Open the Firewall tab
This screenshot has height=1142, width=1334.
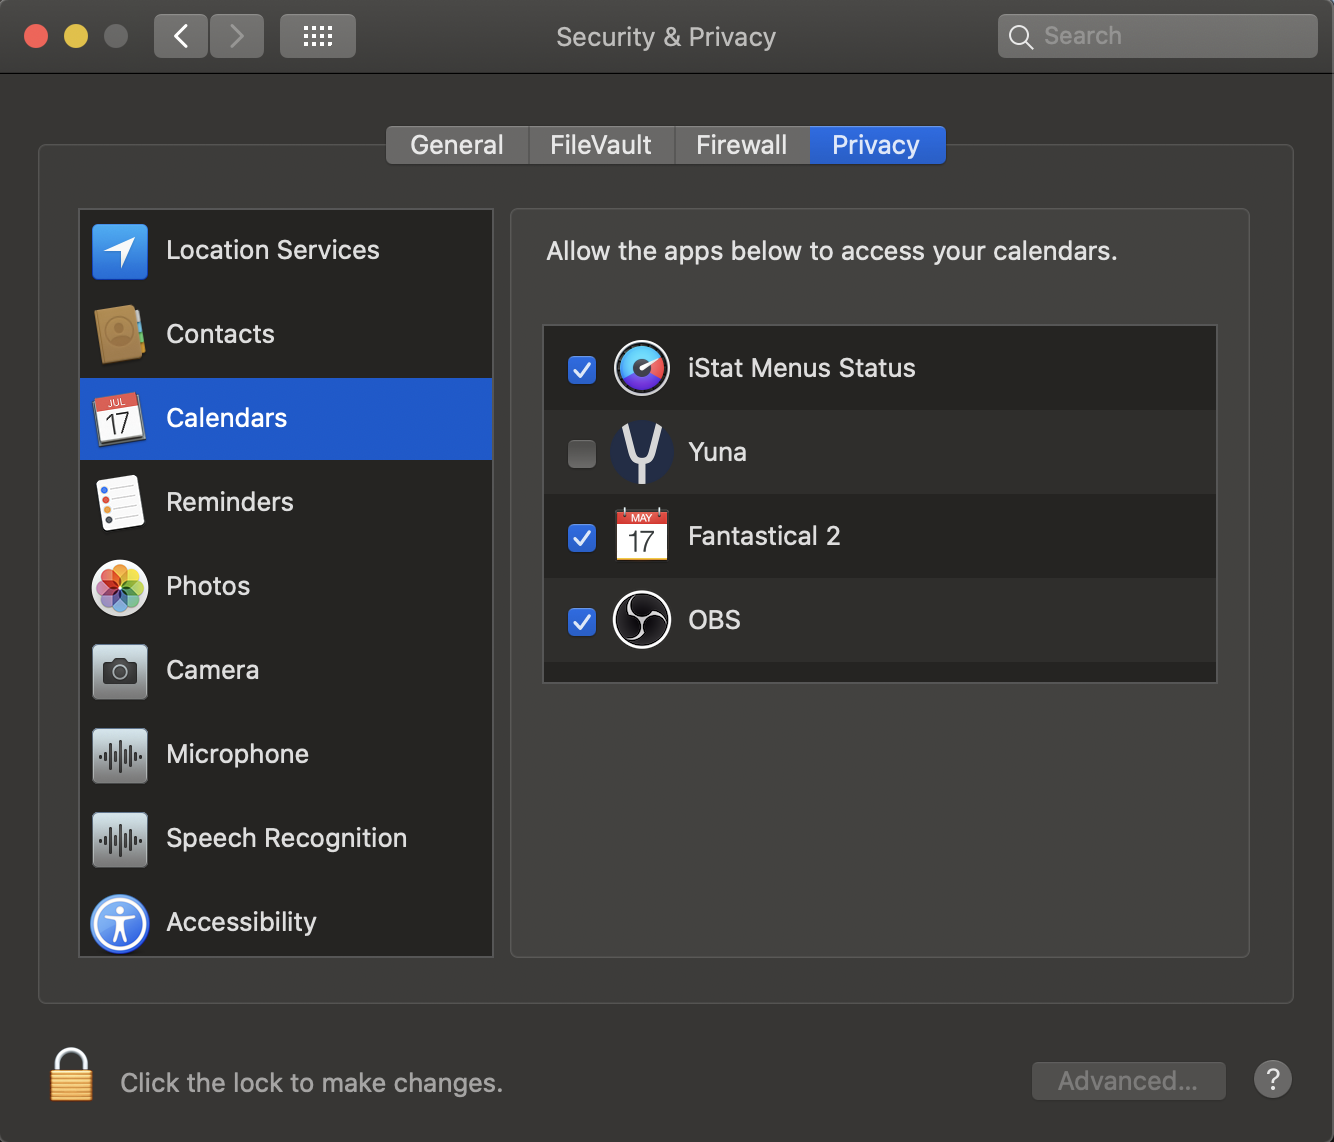(x=742, y=145)
